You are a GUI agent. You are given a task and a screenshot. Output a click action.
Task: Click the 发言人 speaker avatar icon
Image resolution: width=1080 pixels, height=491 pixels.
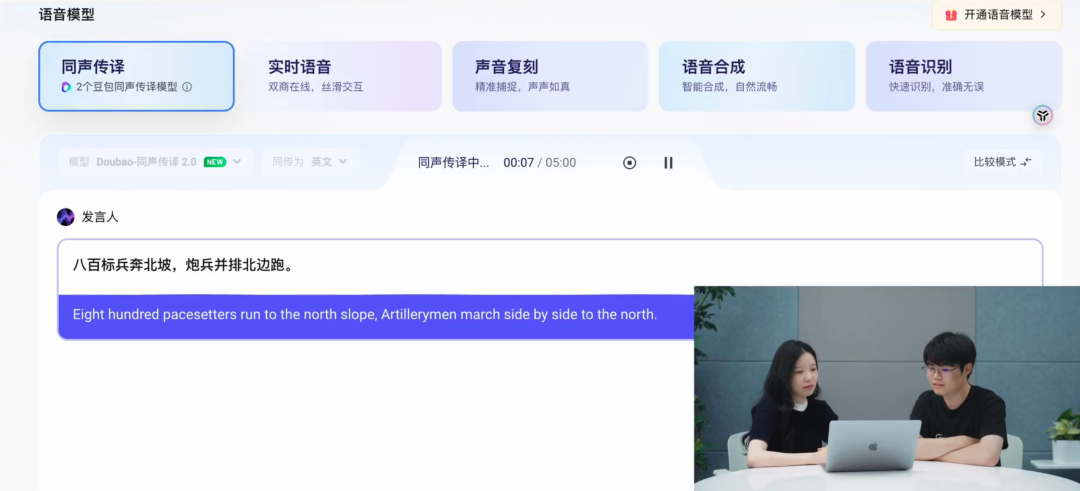[x=65, y=217]
